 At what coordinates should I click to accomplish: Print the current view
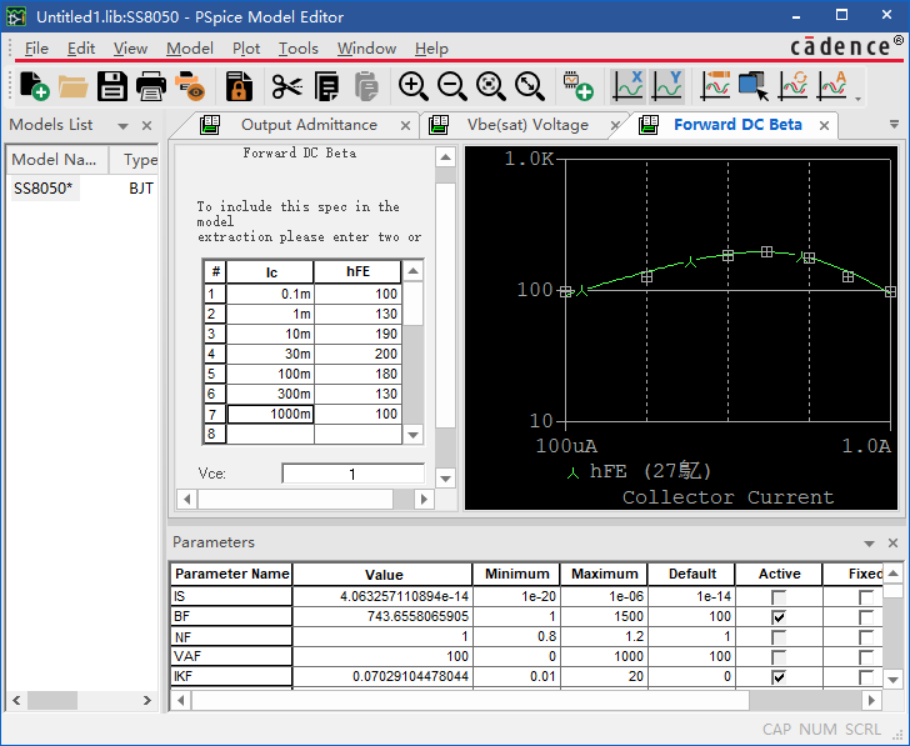click(x=151, y=87)
